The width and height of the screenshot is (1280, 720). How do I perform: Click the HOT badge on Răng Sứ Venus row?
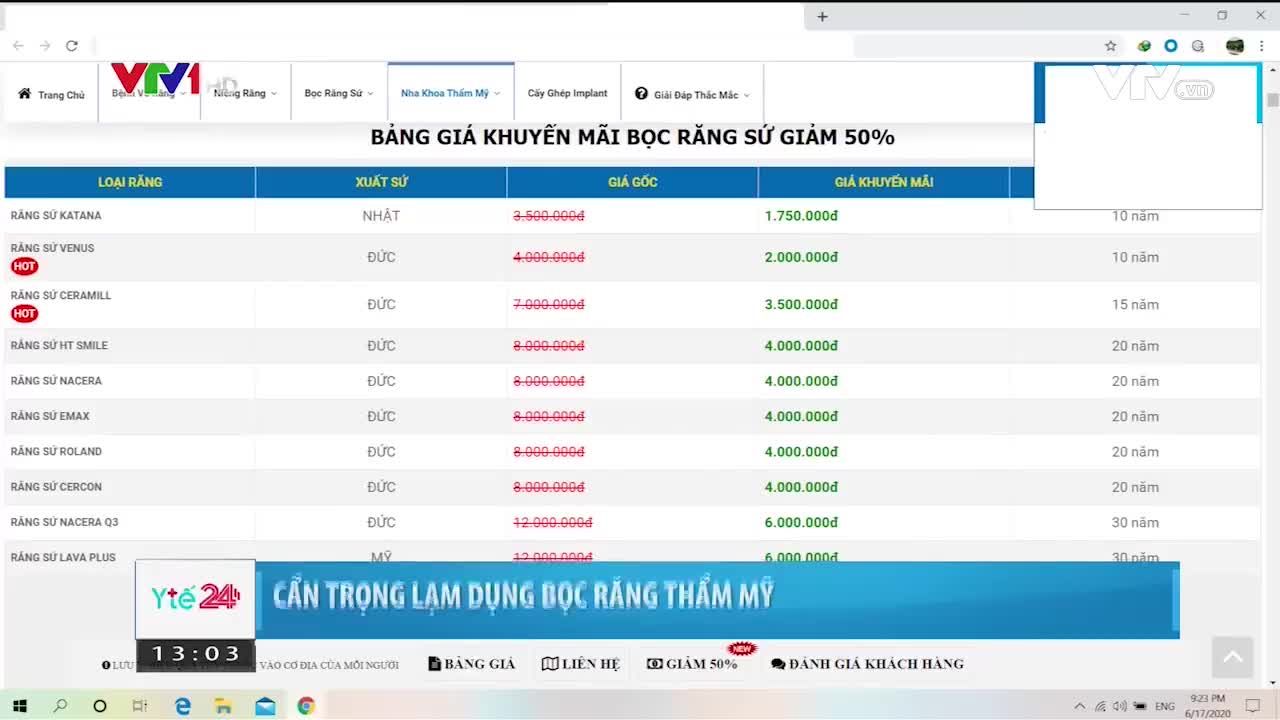(x=24, y=266)
